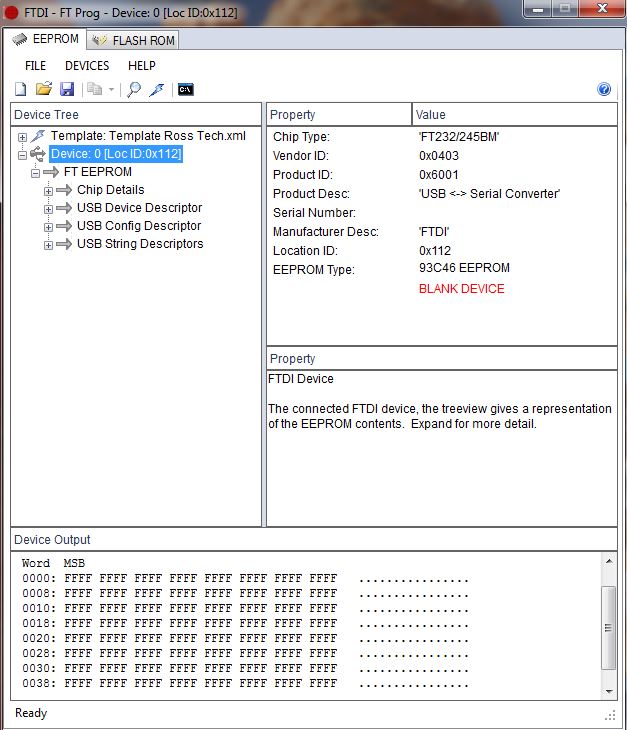Close the FT Prog window
Image resolution: width=627 pixels, height=730 pixels.
point(602,9)
